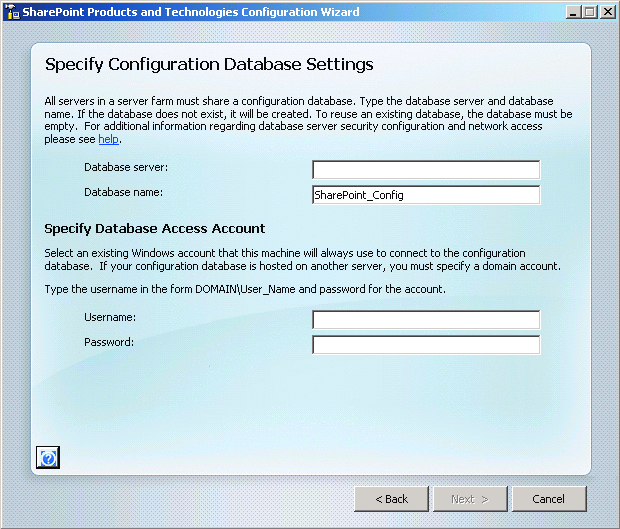
Task: Go to the previous step with Back button
Action: [391, 499]
